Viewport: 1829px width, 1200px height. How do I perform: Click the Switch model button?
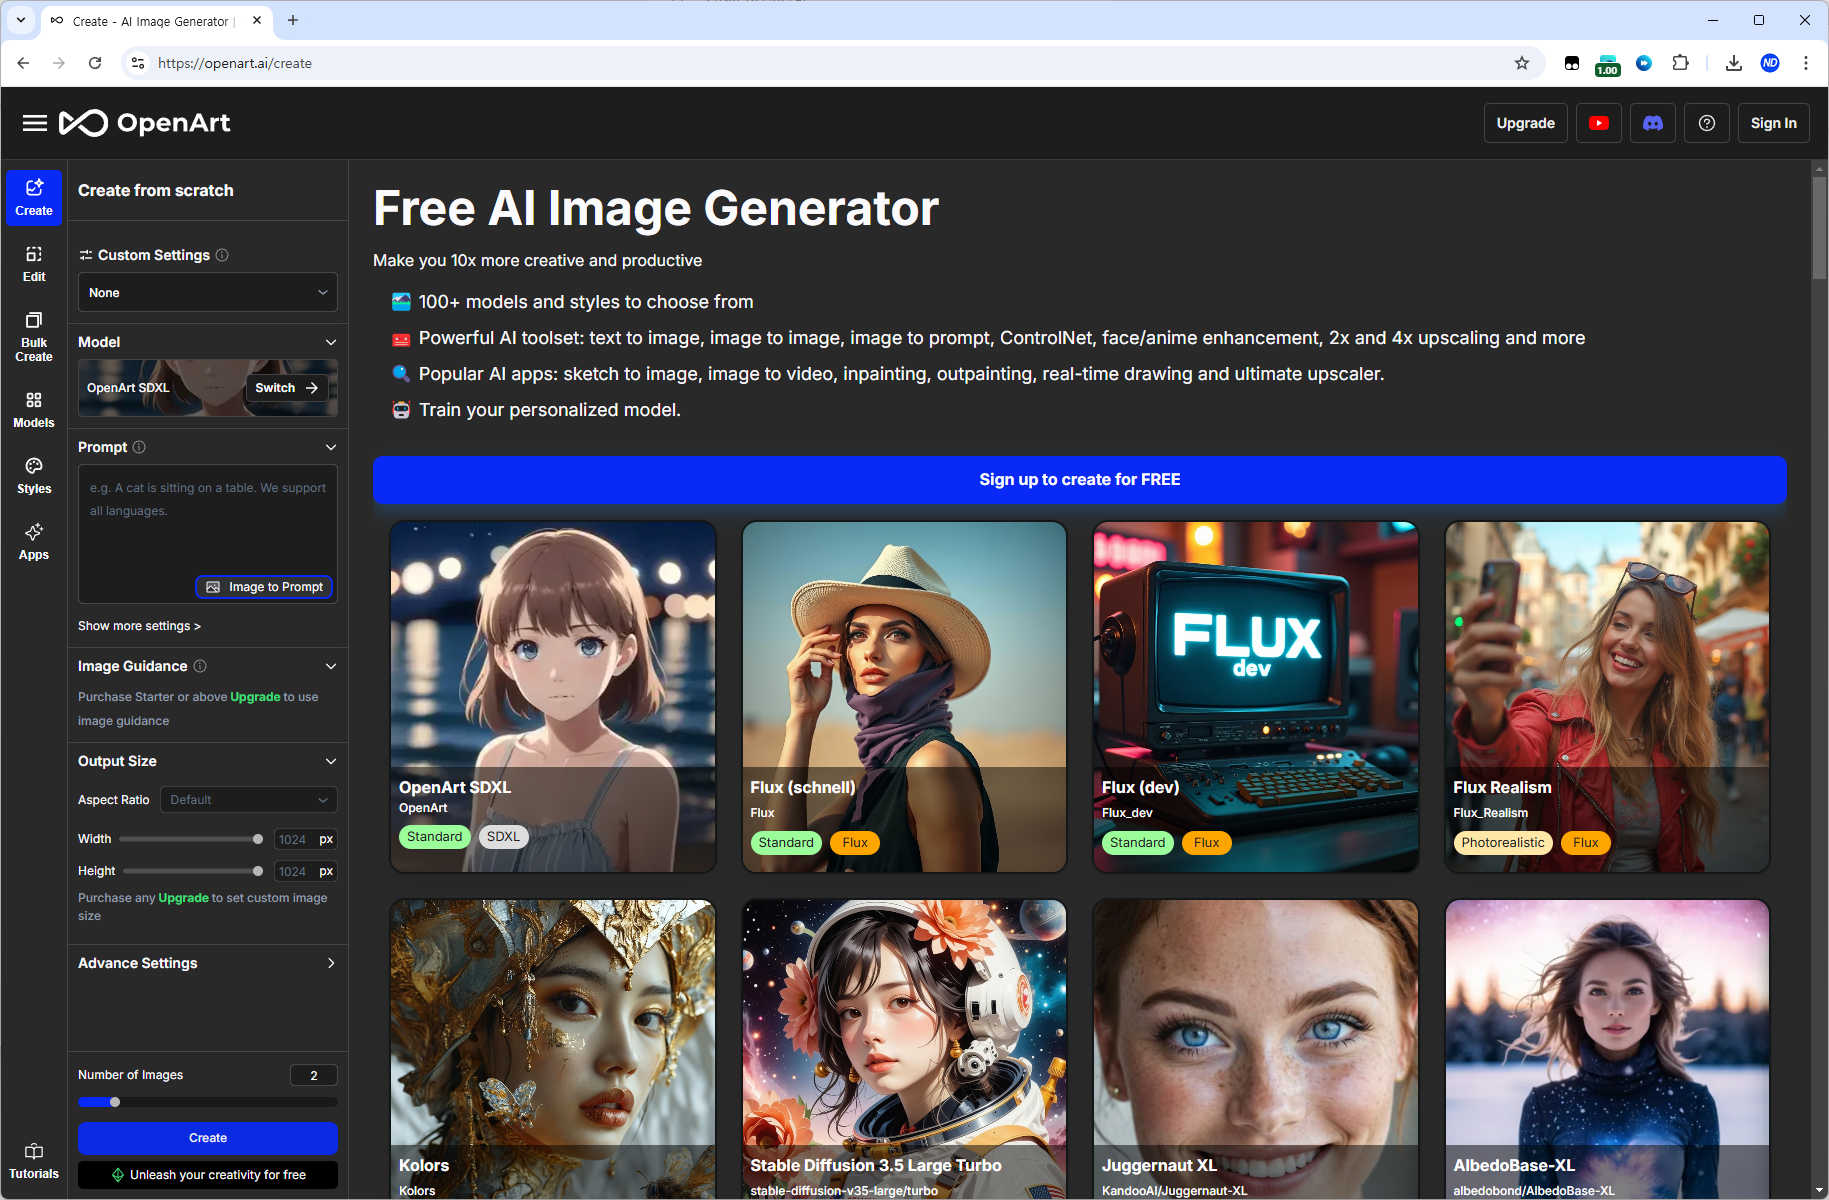point(287,388)
